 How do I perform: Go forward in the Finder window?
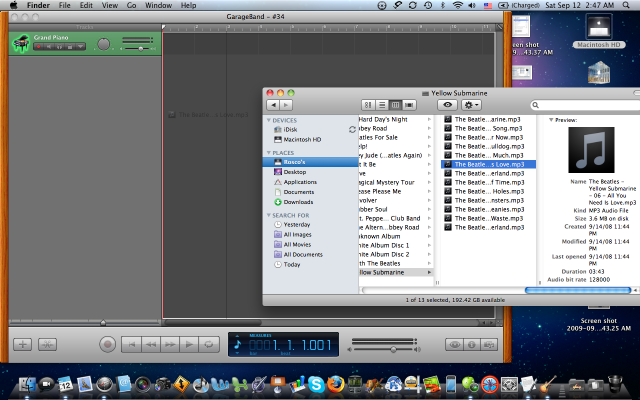pyautogui.click(x=286, y=105)
